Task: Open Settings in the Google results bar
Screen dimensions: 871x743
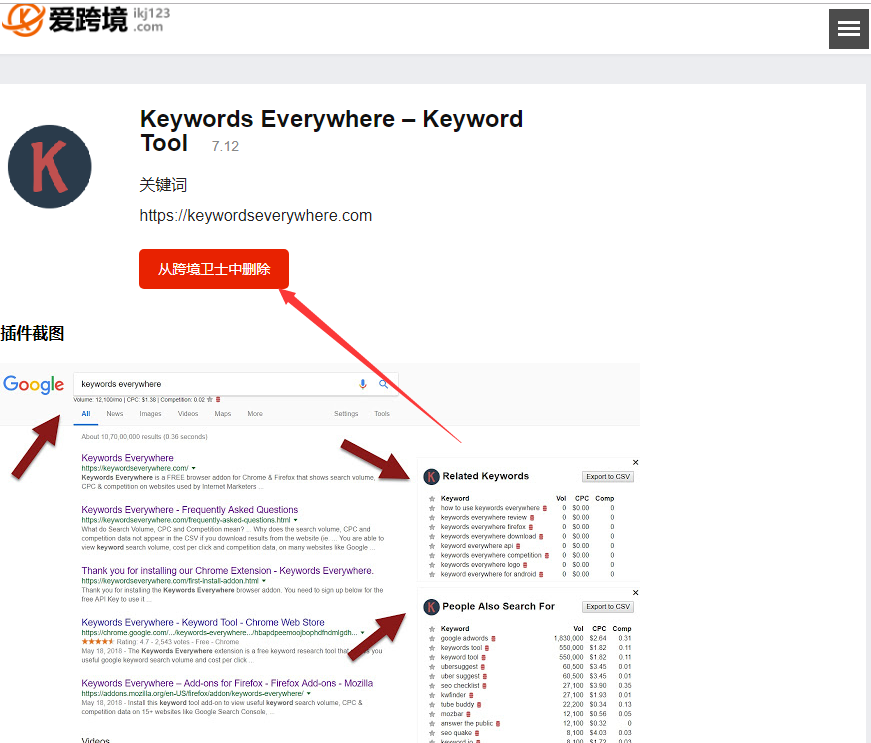Action: (346, 414)
